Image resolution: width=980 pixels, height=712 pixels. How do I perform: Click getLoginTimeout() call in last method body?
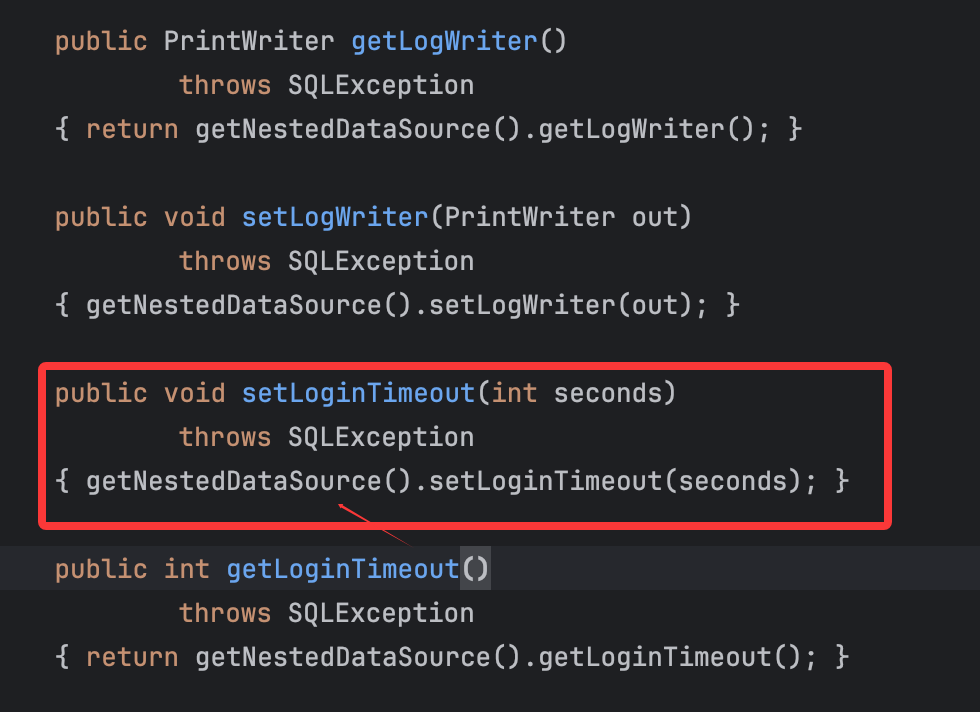(x=670, y=658)
